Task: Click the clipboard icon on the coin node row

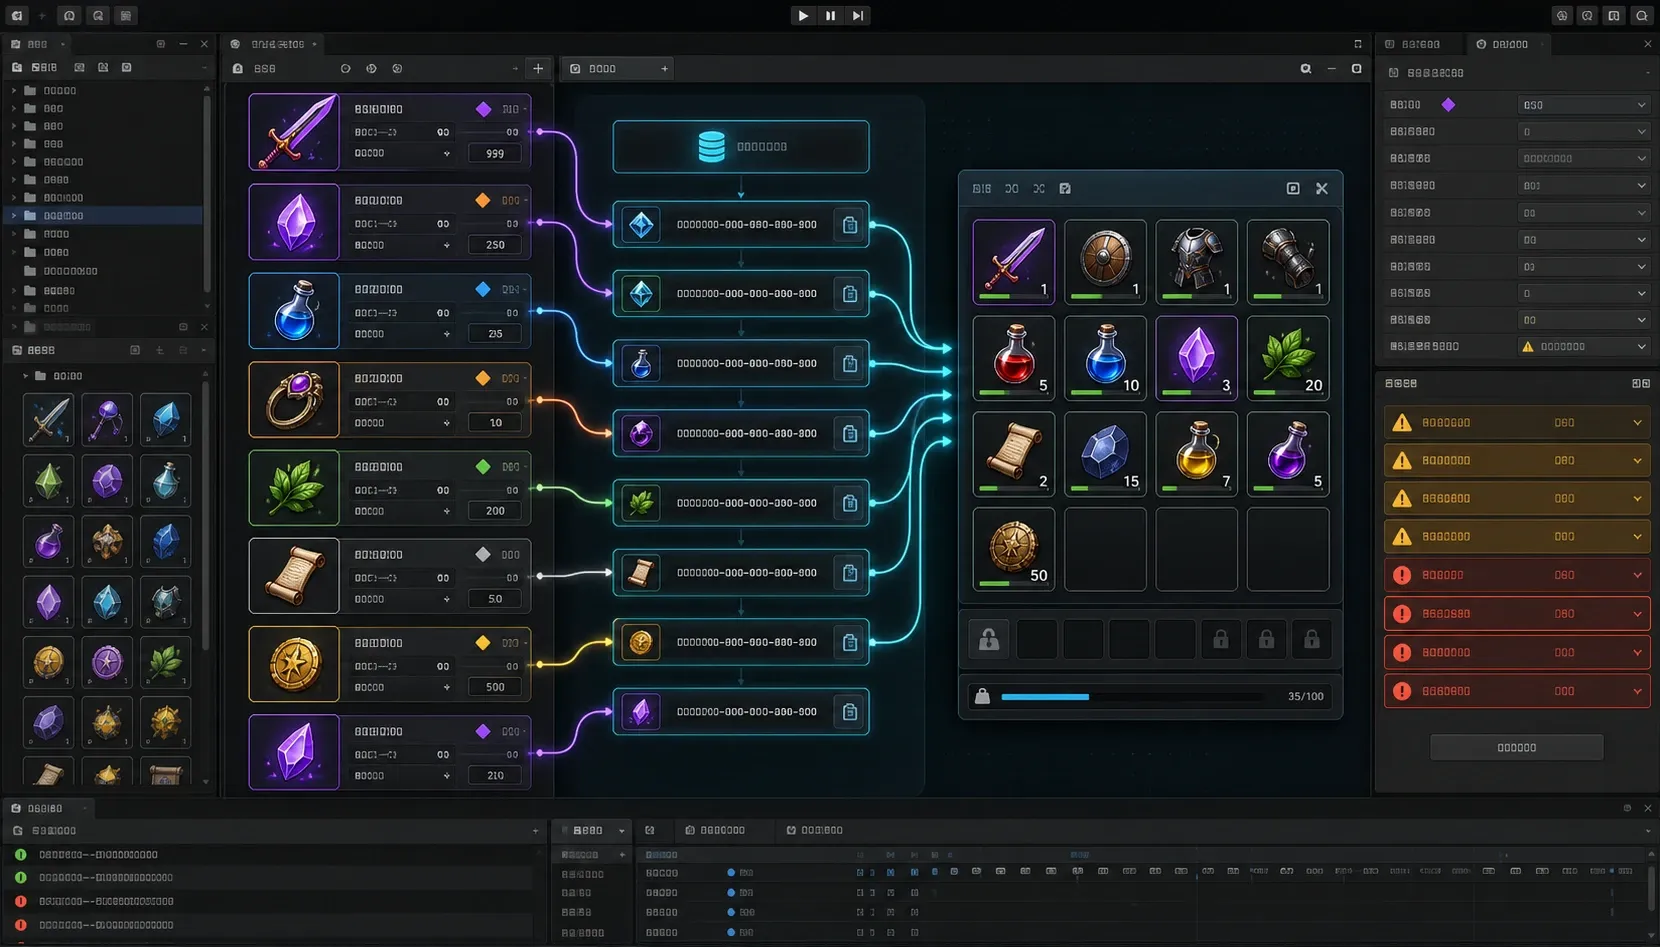Action: pyautogui.click(x=850, y=642)
